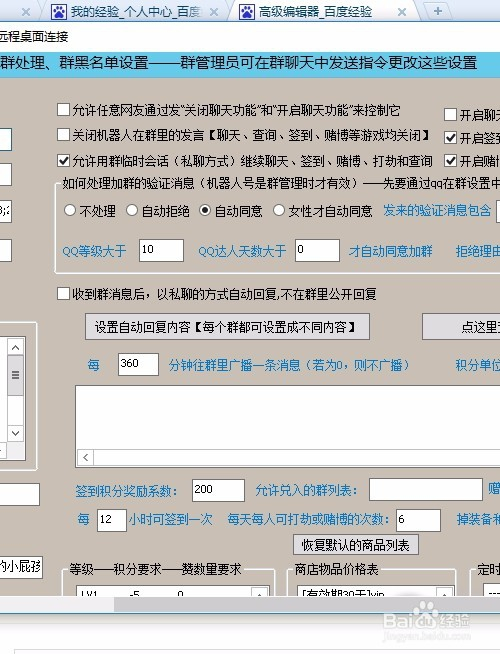Click 设置自动回复内容 button

click(x=227, y=327)
